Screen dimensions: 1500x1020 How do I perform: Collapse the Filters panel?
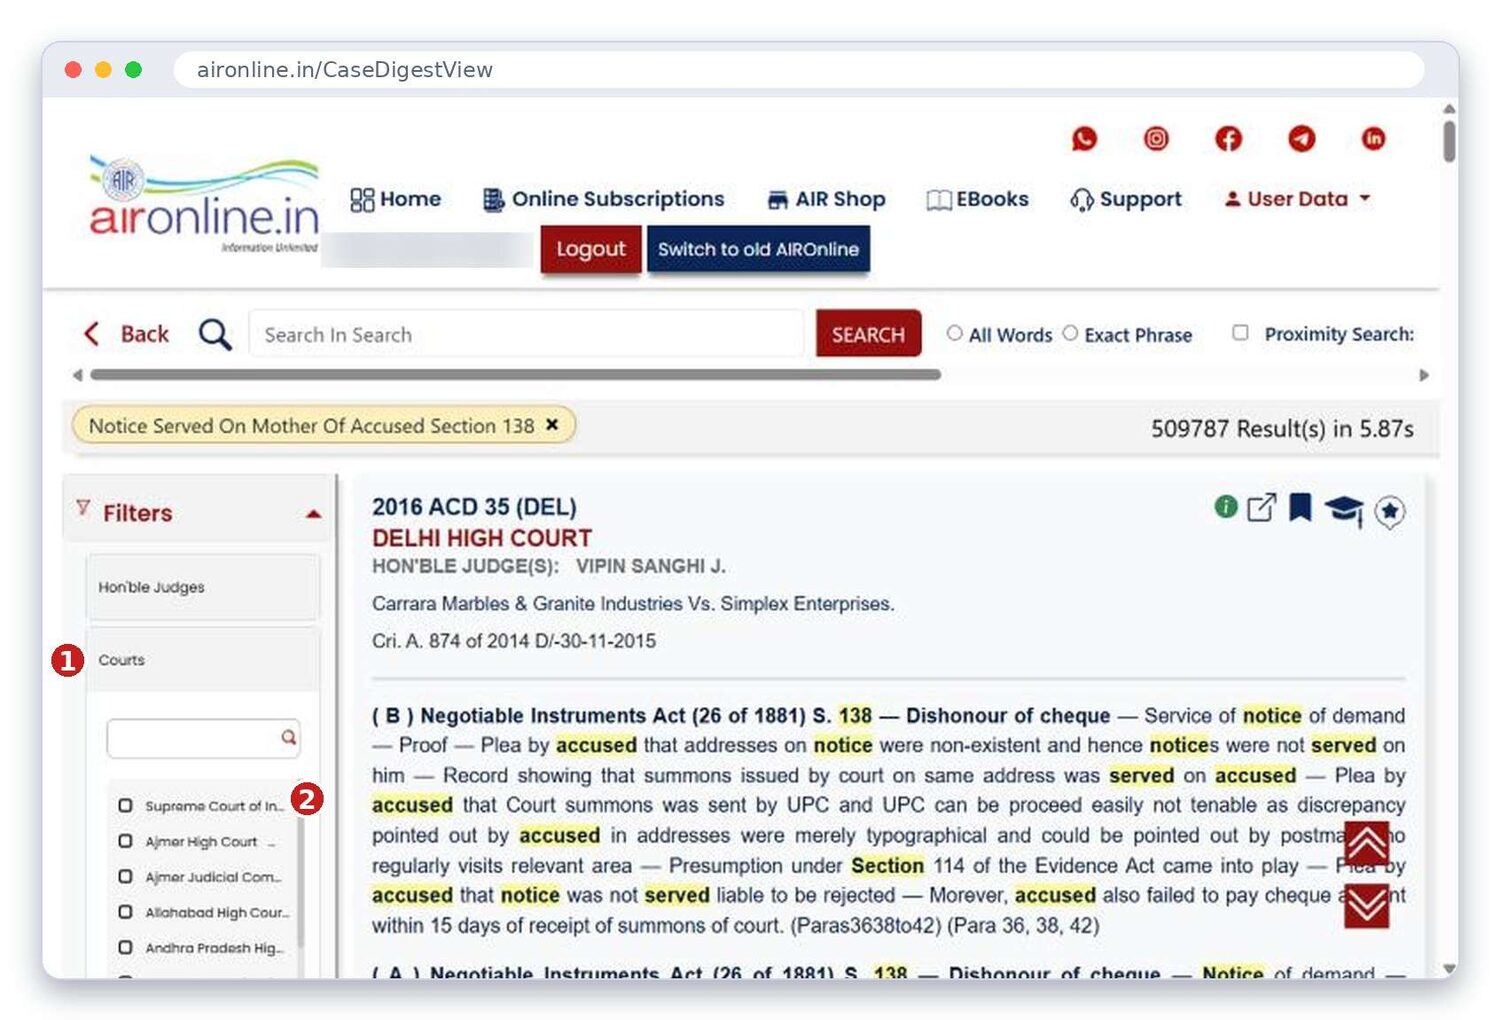[313, 513]
